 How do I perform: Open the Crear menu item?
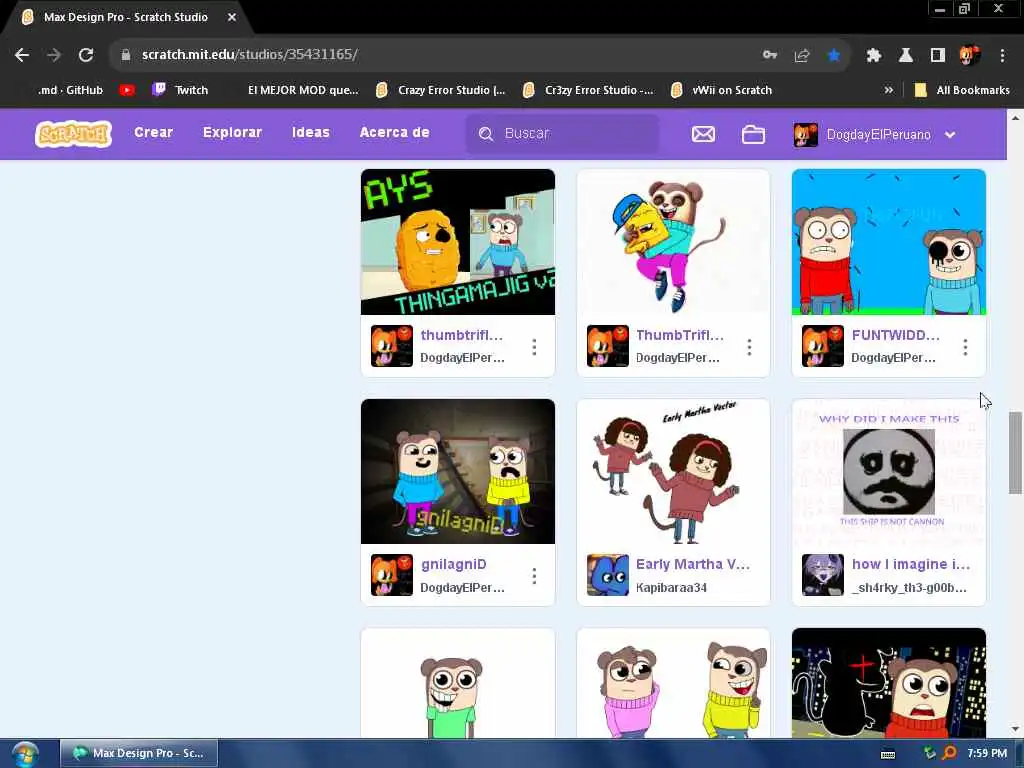click(x=153, y=133)
